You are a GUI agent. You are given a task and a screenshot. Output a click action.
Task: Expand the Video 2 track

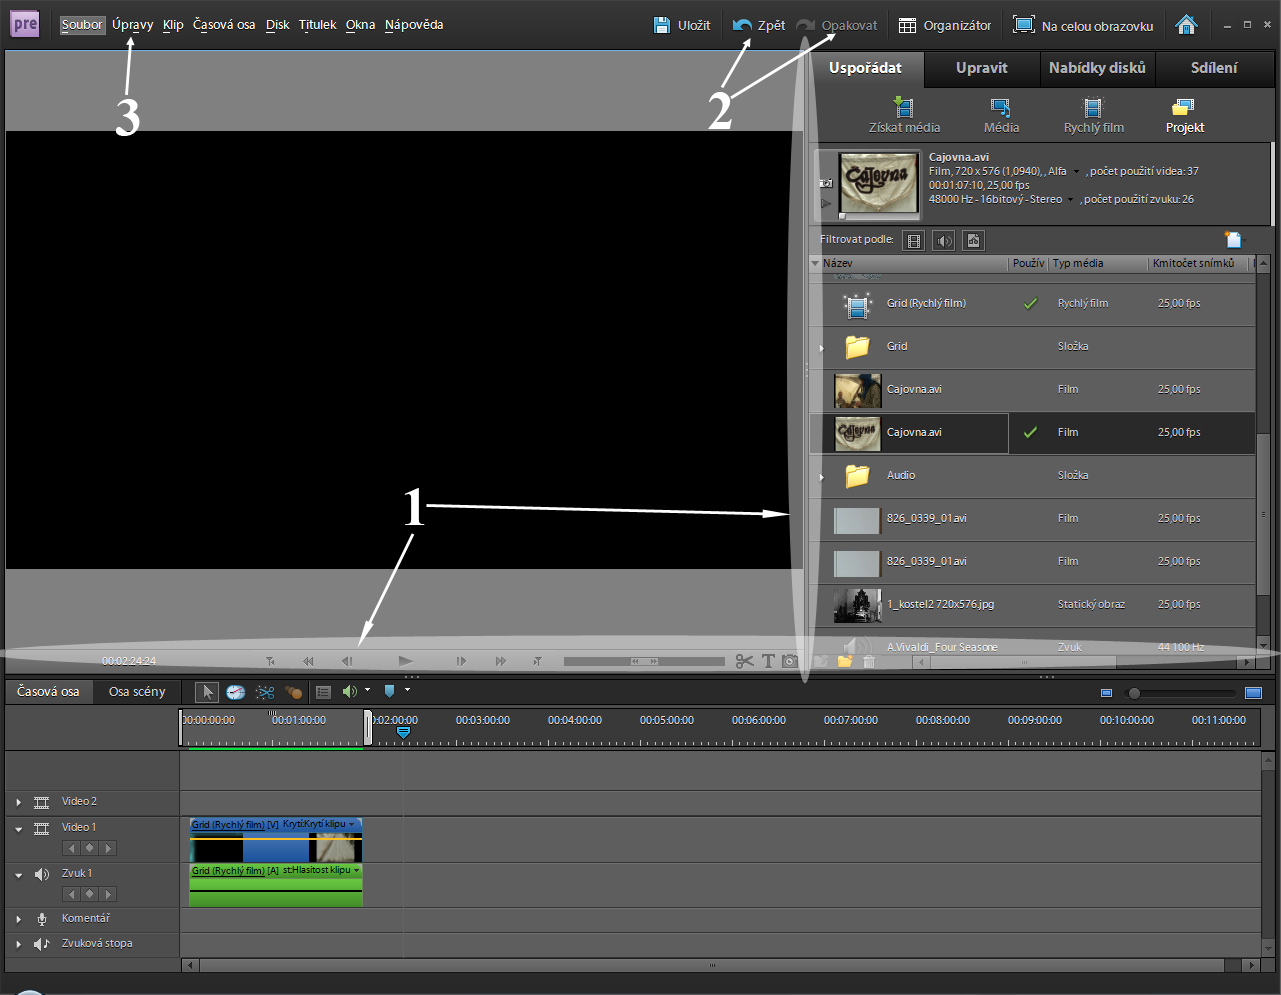click(x=18, y=802)
